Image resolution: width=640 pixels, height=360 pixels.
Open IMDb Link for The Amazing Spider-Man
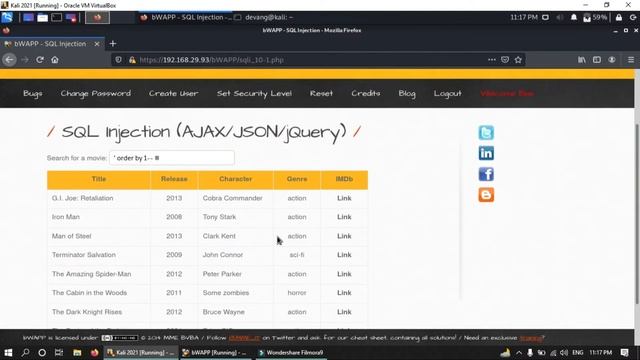[344, 274]
